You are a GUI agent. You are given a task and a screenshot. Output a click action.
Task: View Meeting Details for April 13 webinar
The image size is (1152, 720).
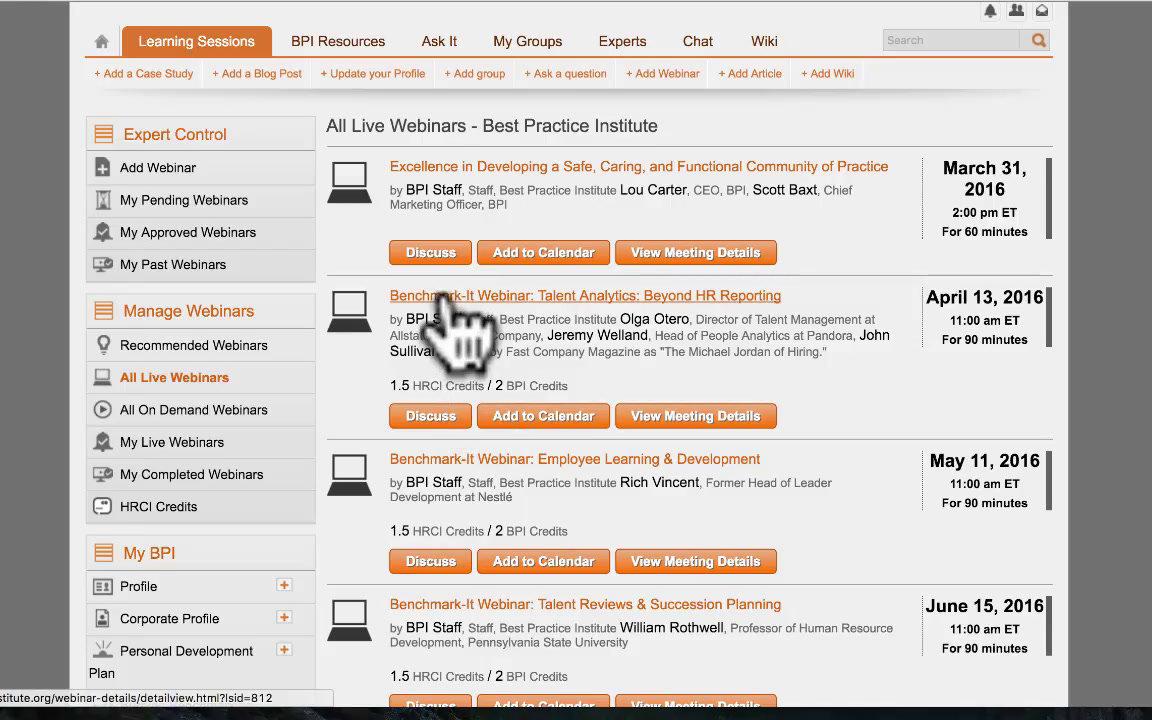696,416
